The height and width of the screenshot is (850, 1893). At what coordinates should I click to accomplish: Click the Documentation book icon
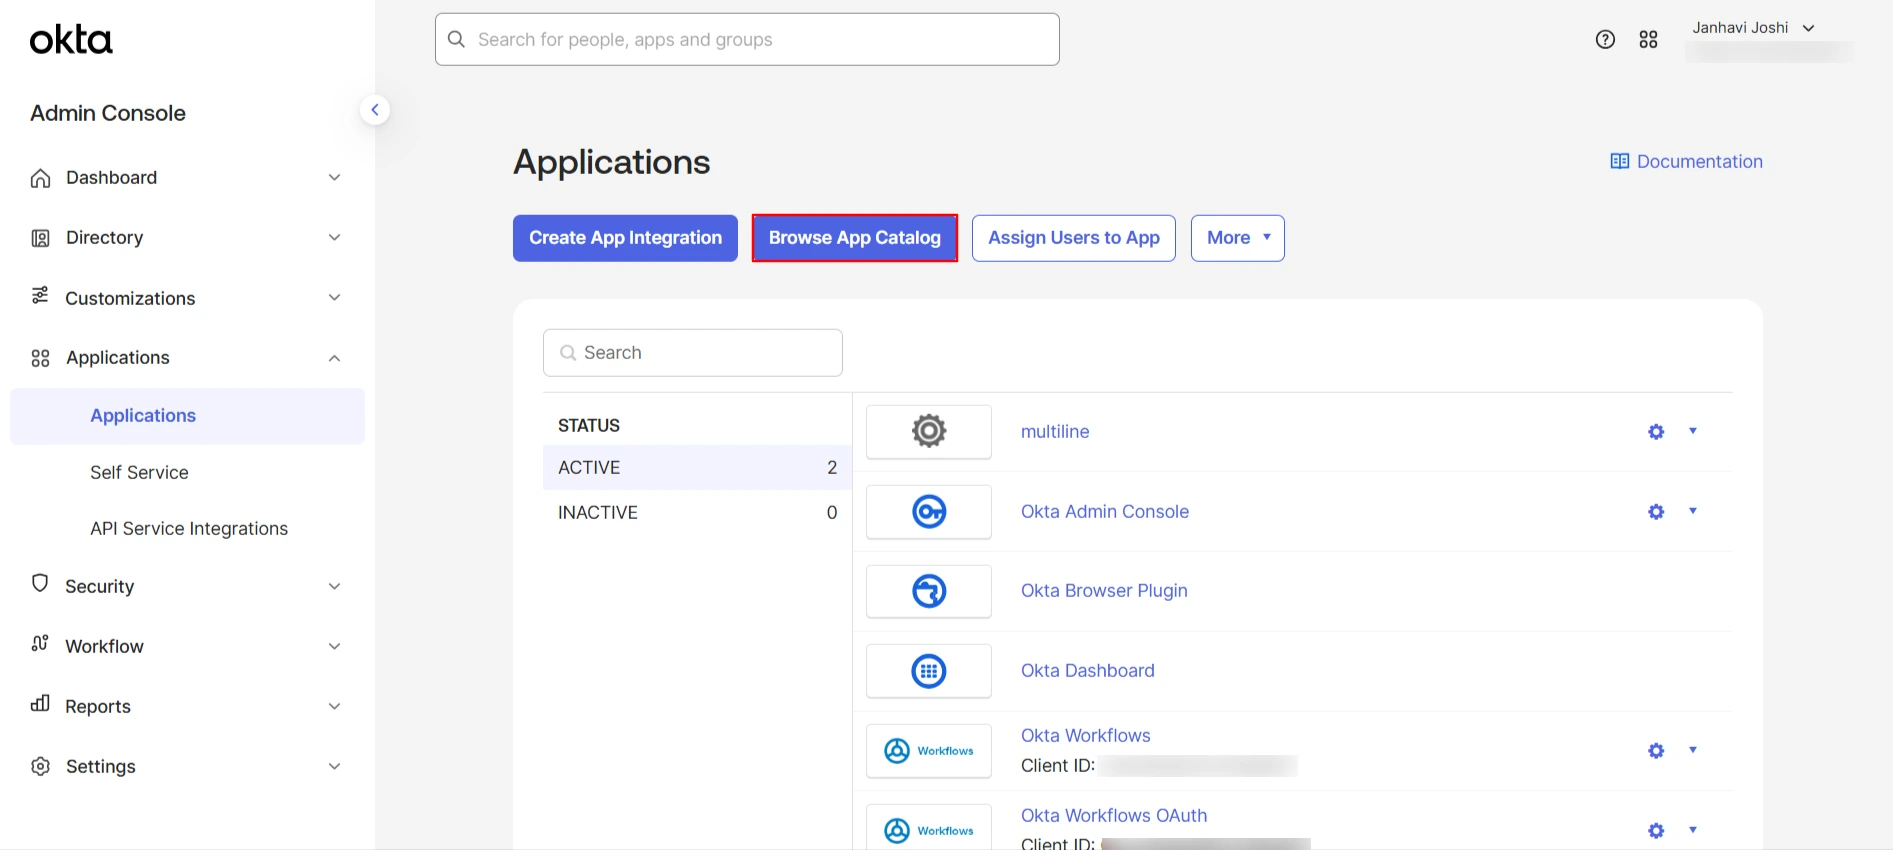[x=1620, y=162]
